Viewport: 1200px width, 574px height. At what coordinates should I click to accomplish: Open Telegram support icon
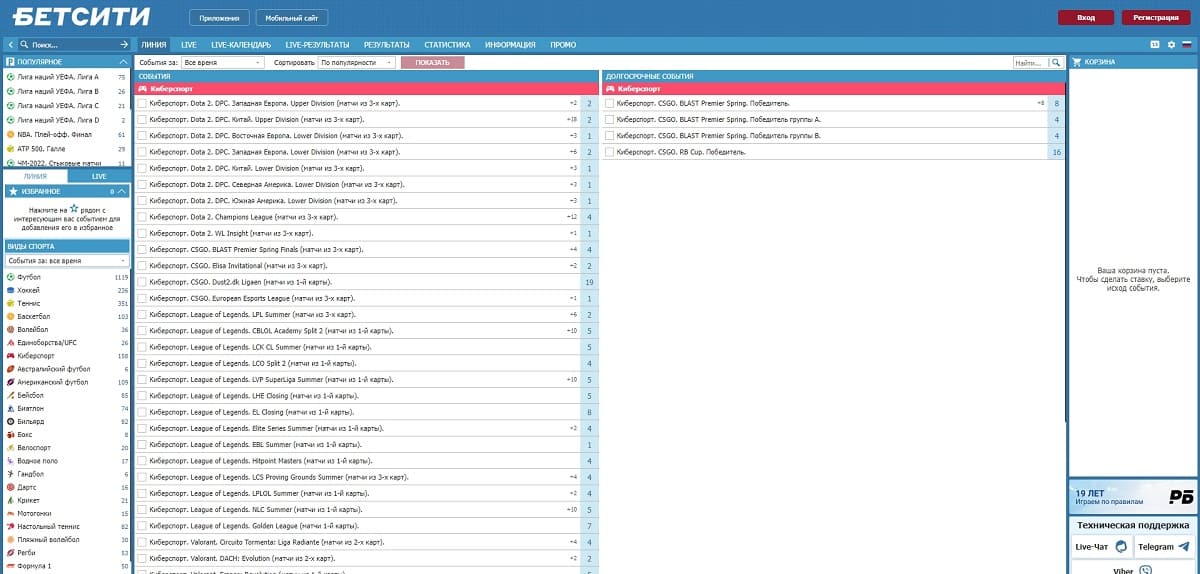pos(1184,547)
